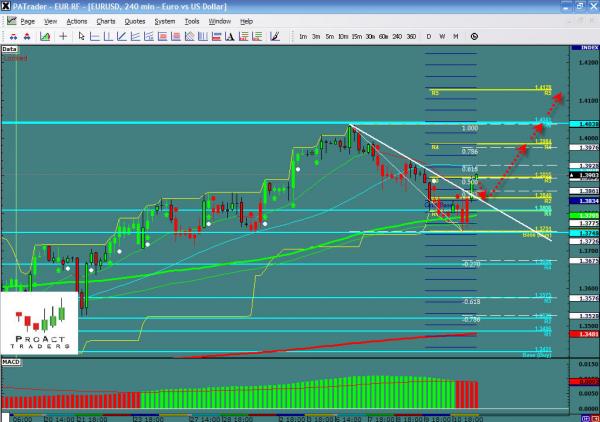Image resolution: width=600 pixels, height=422 pixels.
Task: Open the System menu
Action: [165, 20]
